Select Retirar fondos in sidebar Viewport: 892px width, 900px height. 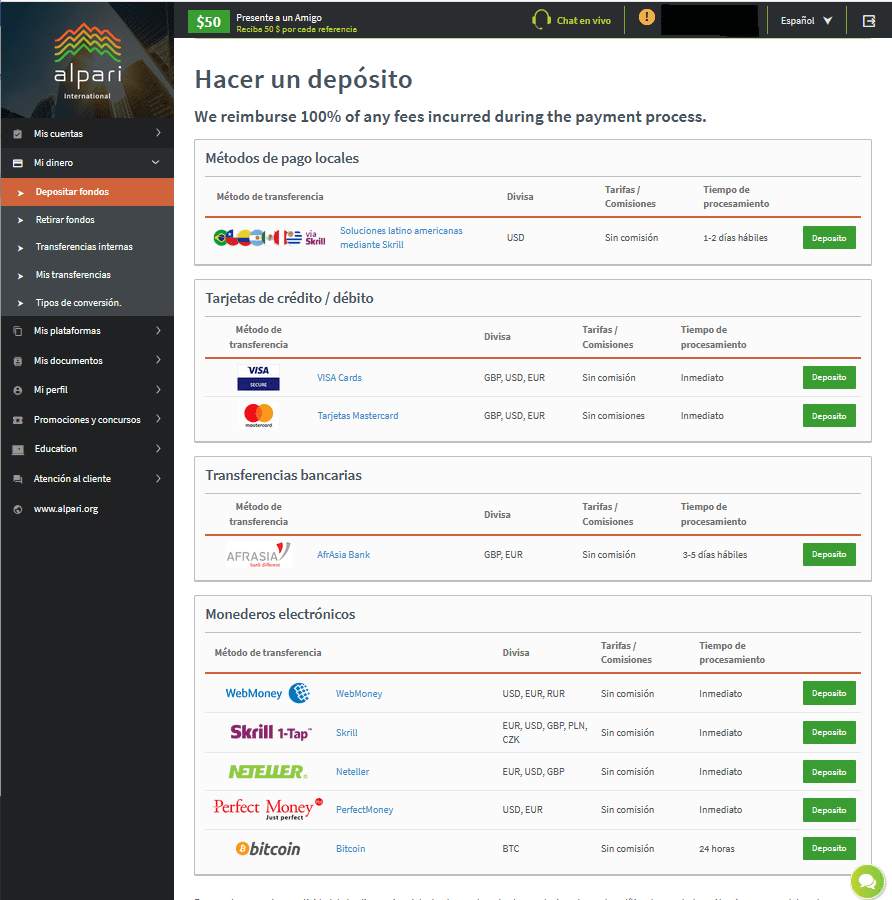(65, 219)
